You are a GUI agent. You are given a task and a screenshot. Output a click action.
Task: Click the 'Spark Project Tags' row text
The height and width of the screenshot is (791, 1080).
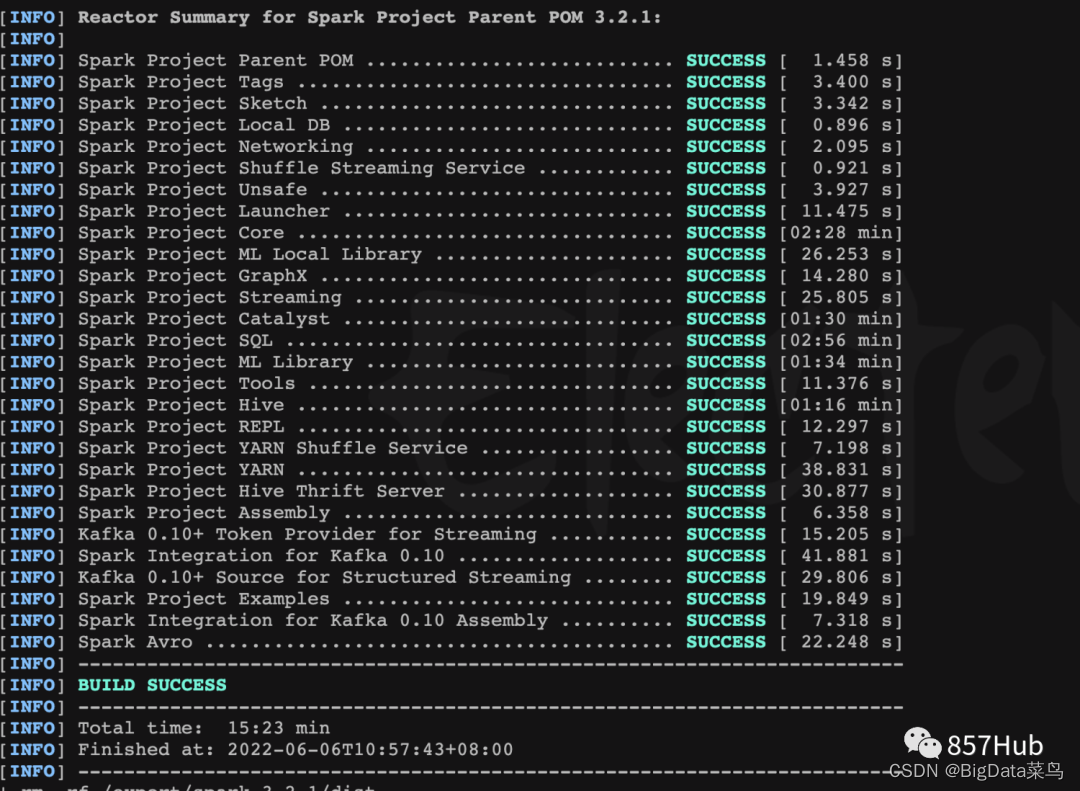180,82
